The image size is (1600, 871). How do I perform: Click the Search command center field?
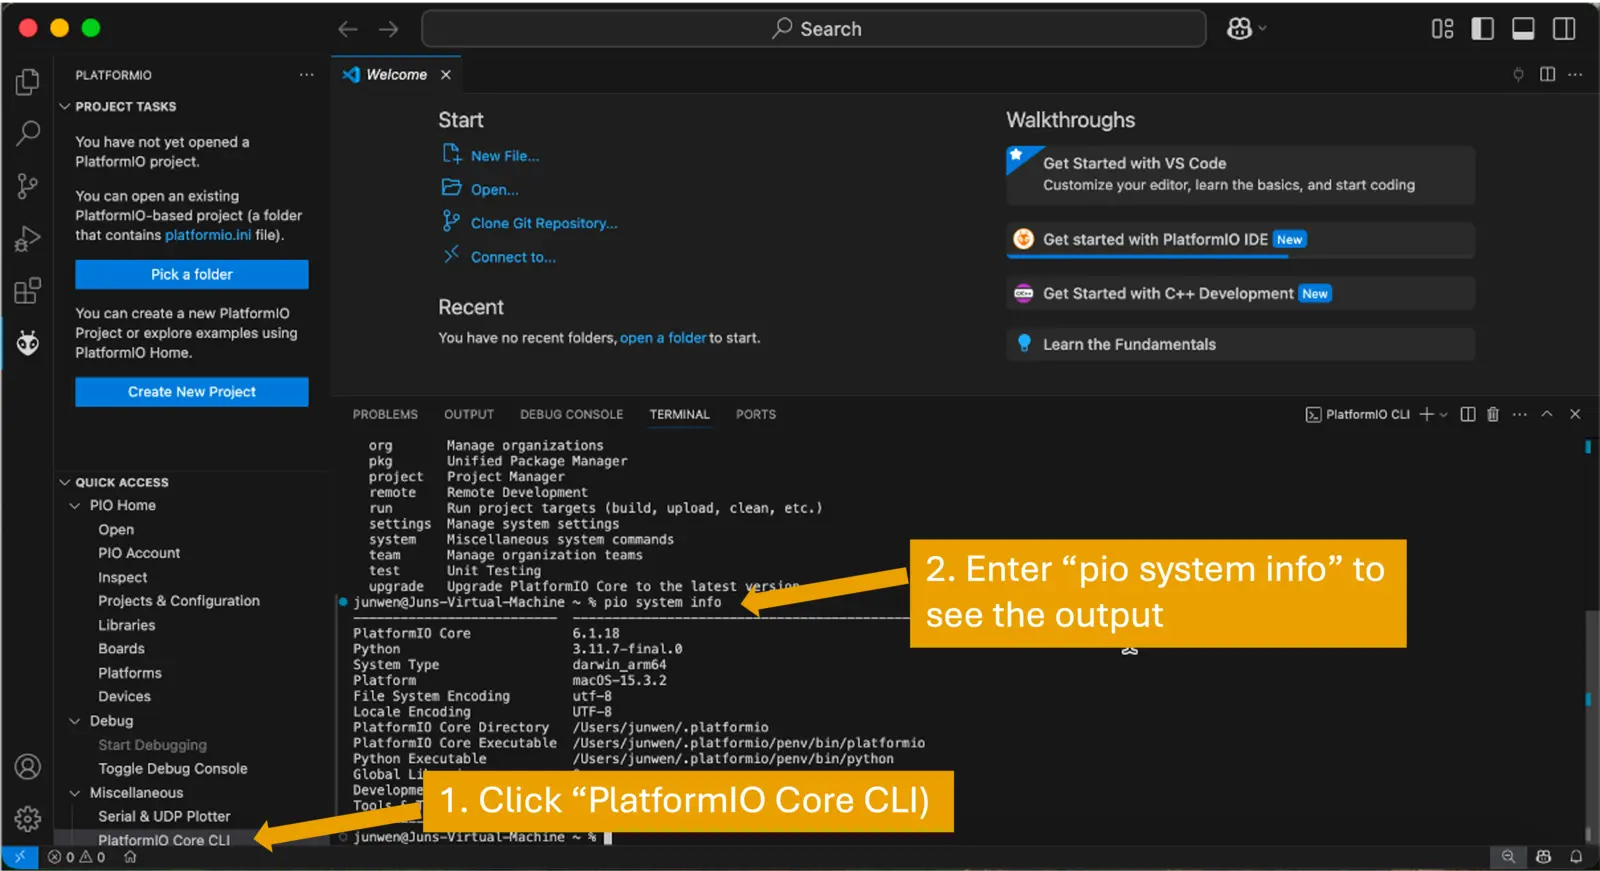[x=813, y=29]
